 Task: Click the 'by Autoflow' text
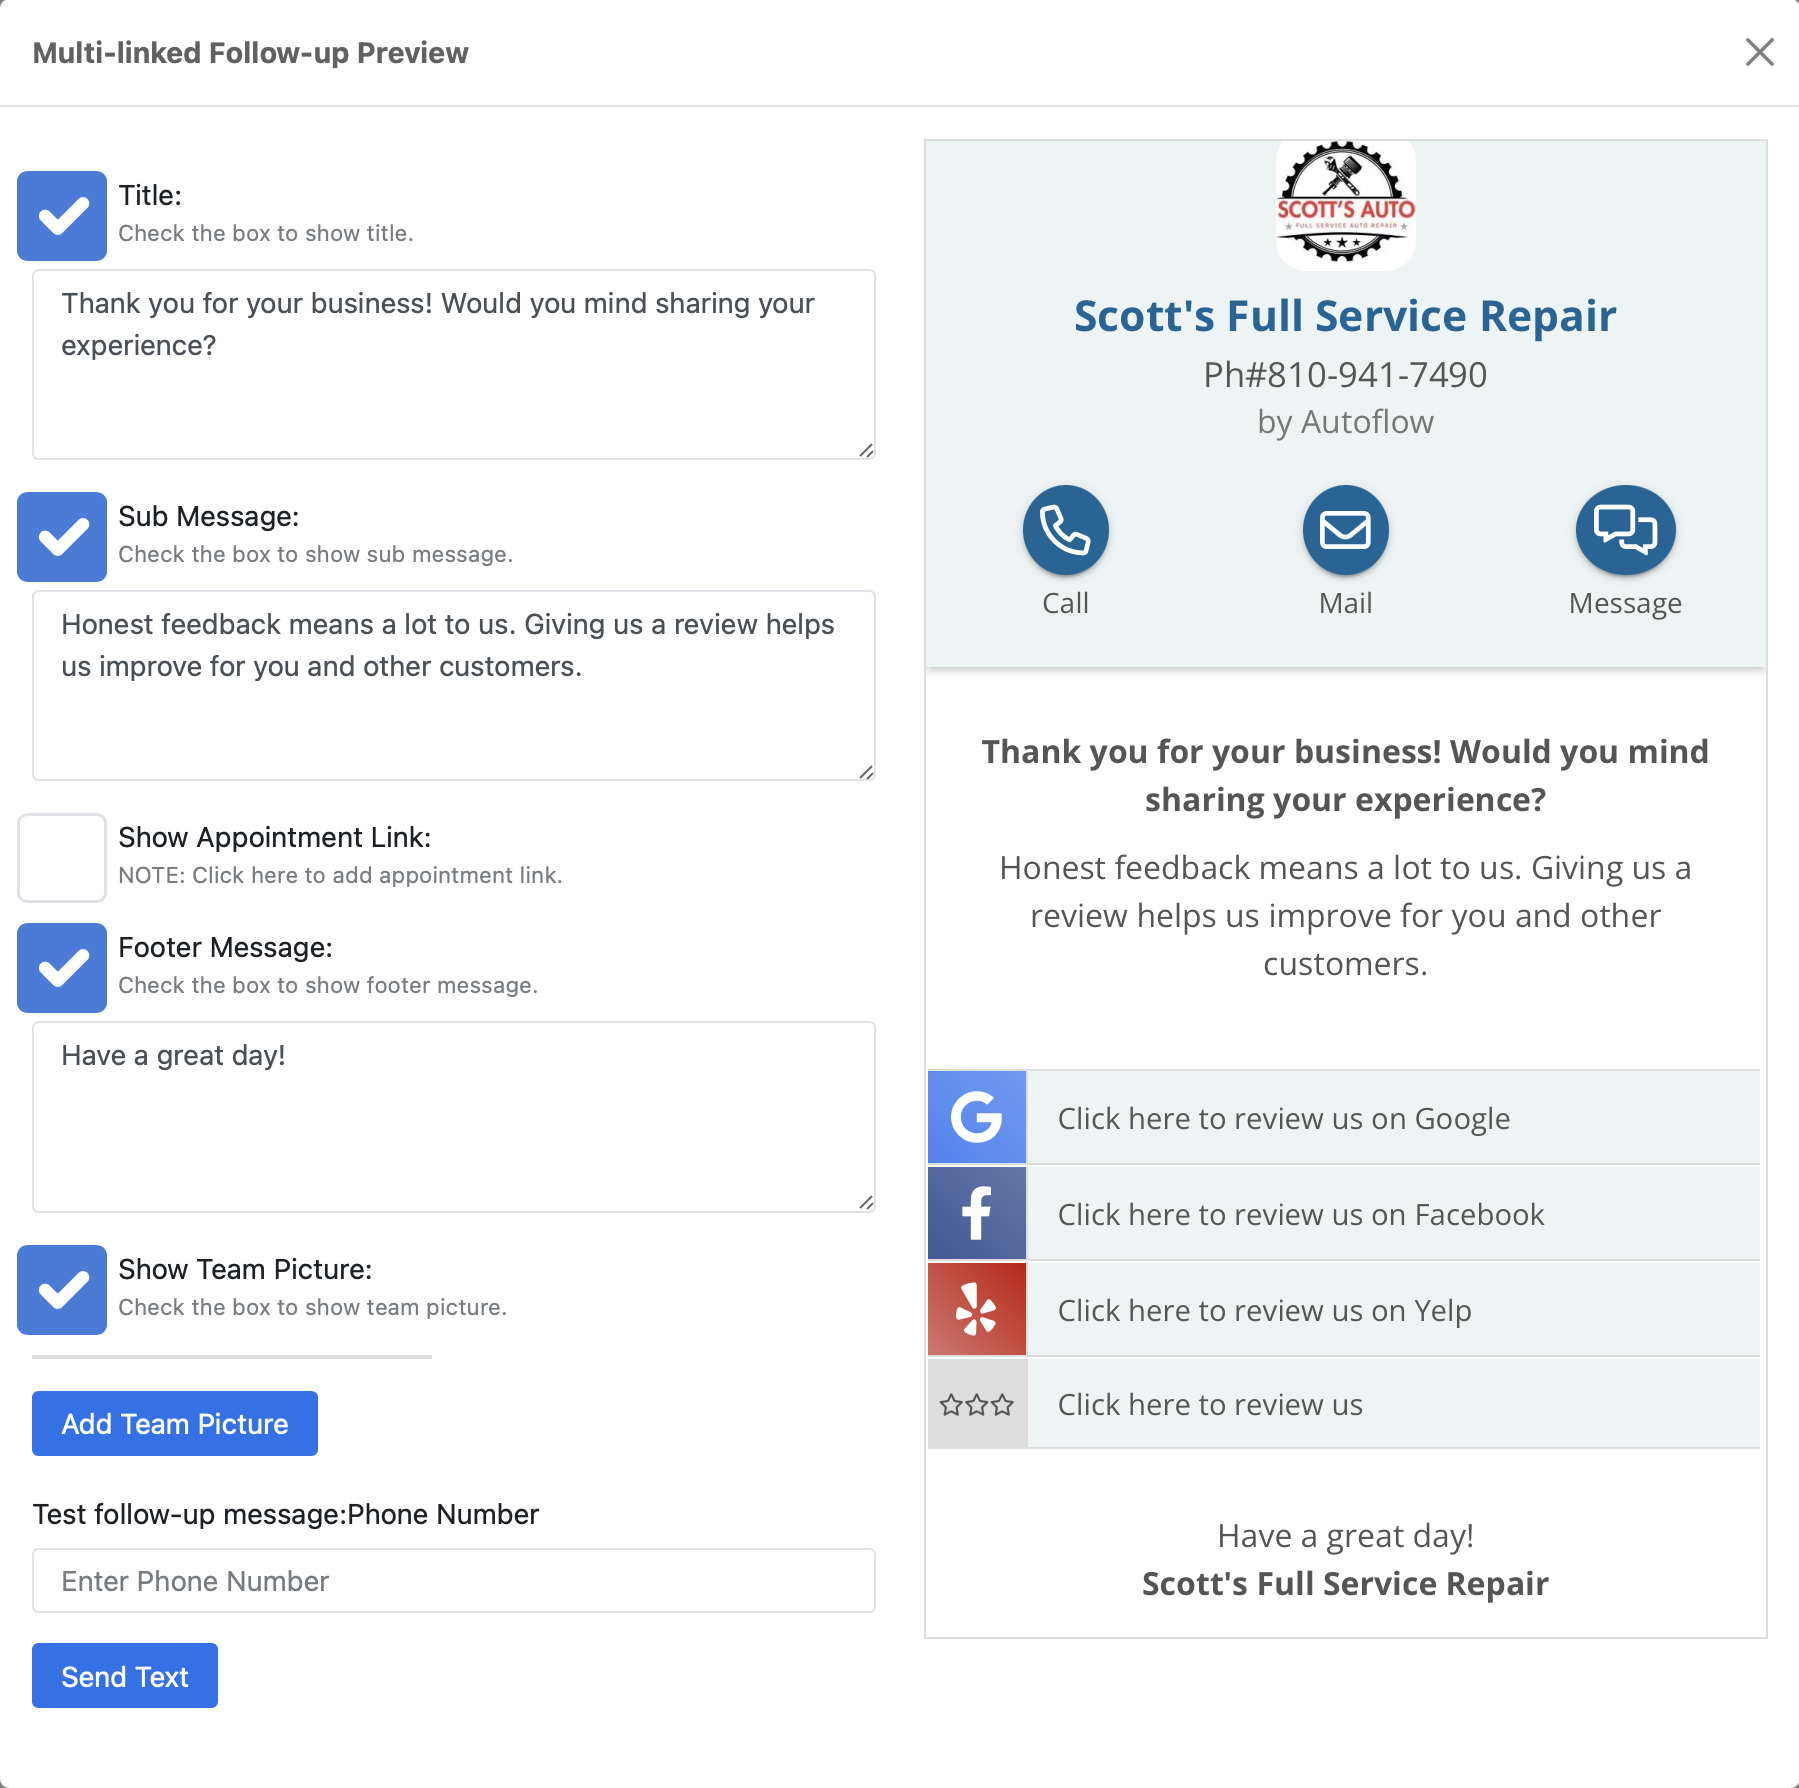point(1345,422)
